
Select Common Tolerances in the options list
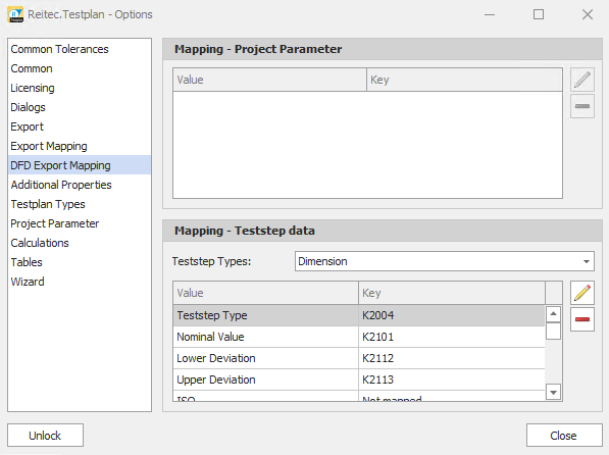(x=59, y=49)
